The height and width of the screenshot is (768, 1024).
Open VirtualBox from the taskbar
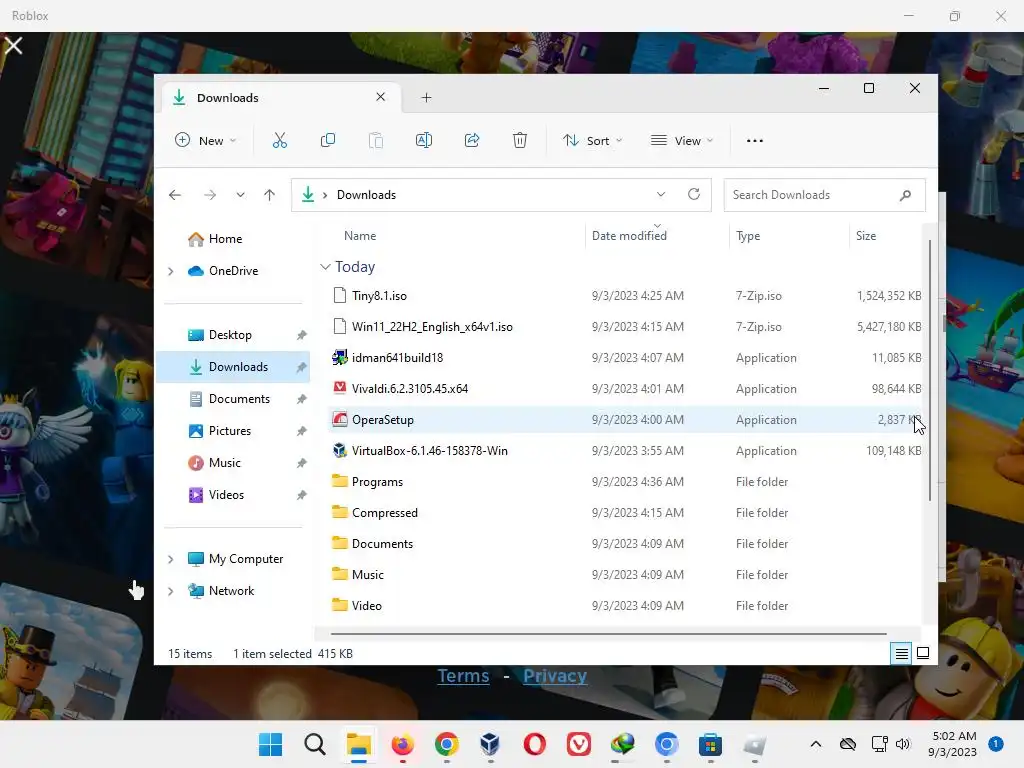[490, 744]
